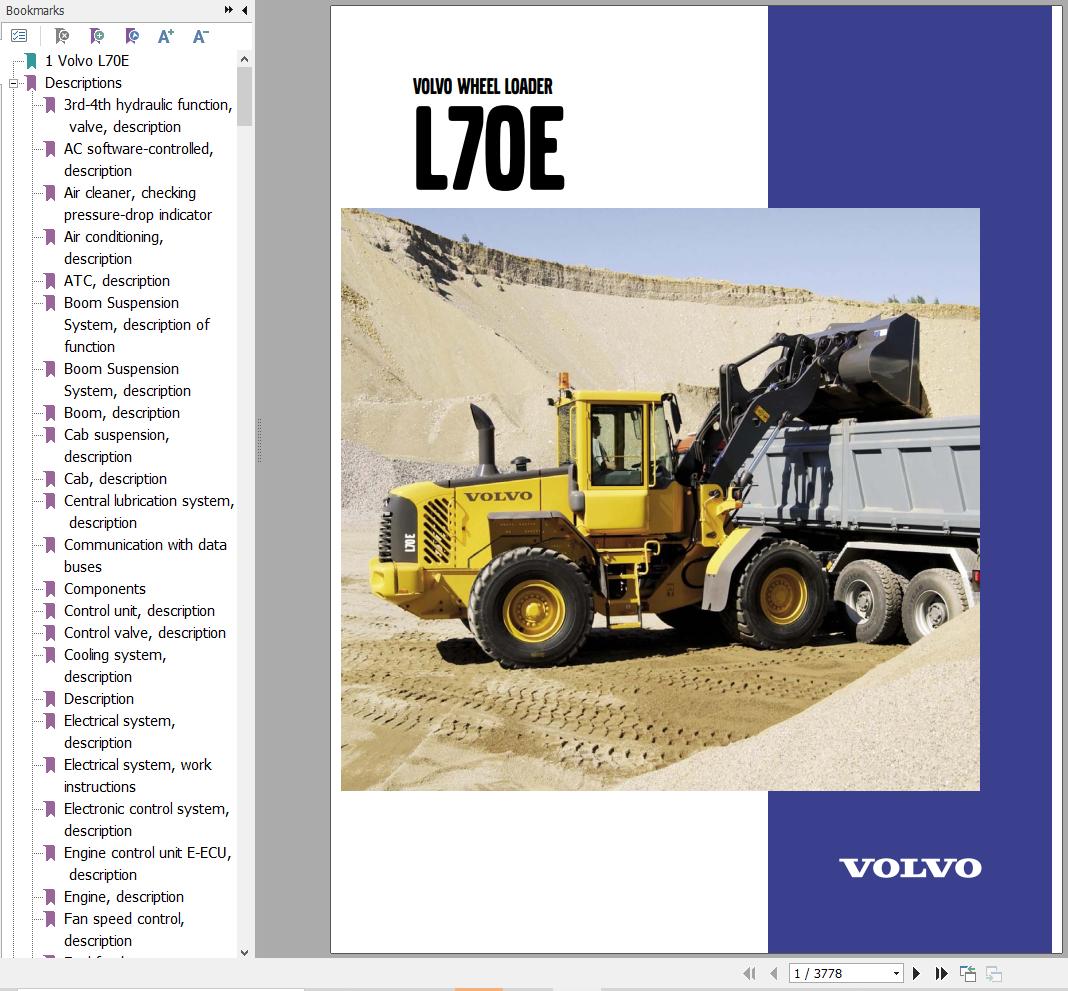
Task: Open the page number dropdown arrow
Action: (x=896, y=973)
